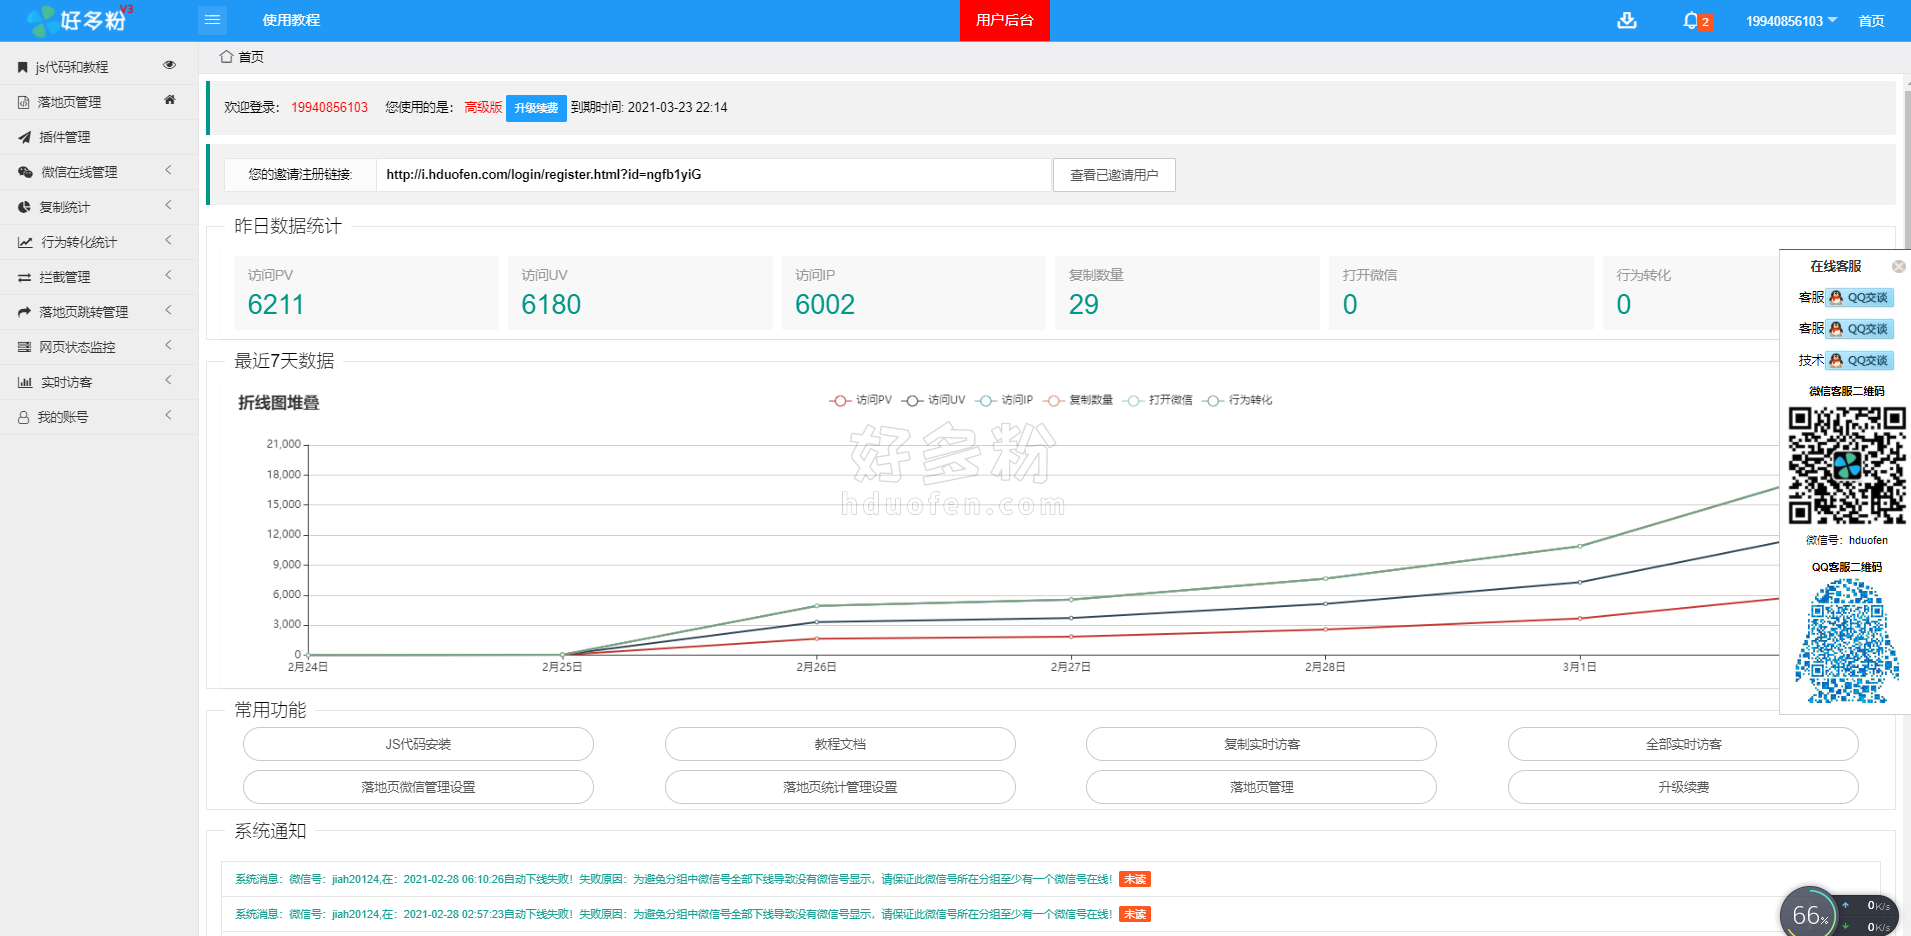Click the 微信客服二维码 QR code image
The width and height of the screenshot is (1911, 936).
pyautogui.click(x=1846, y=465)
